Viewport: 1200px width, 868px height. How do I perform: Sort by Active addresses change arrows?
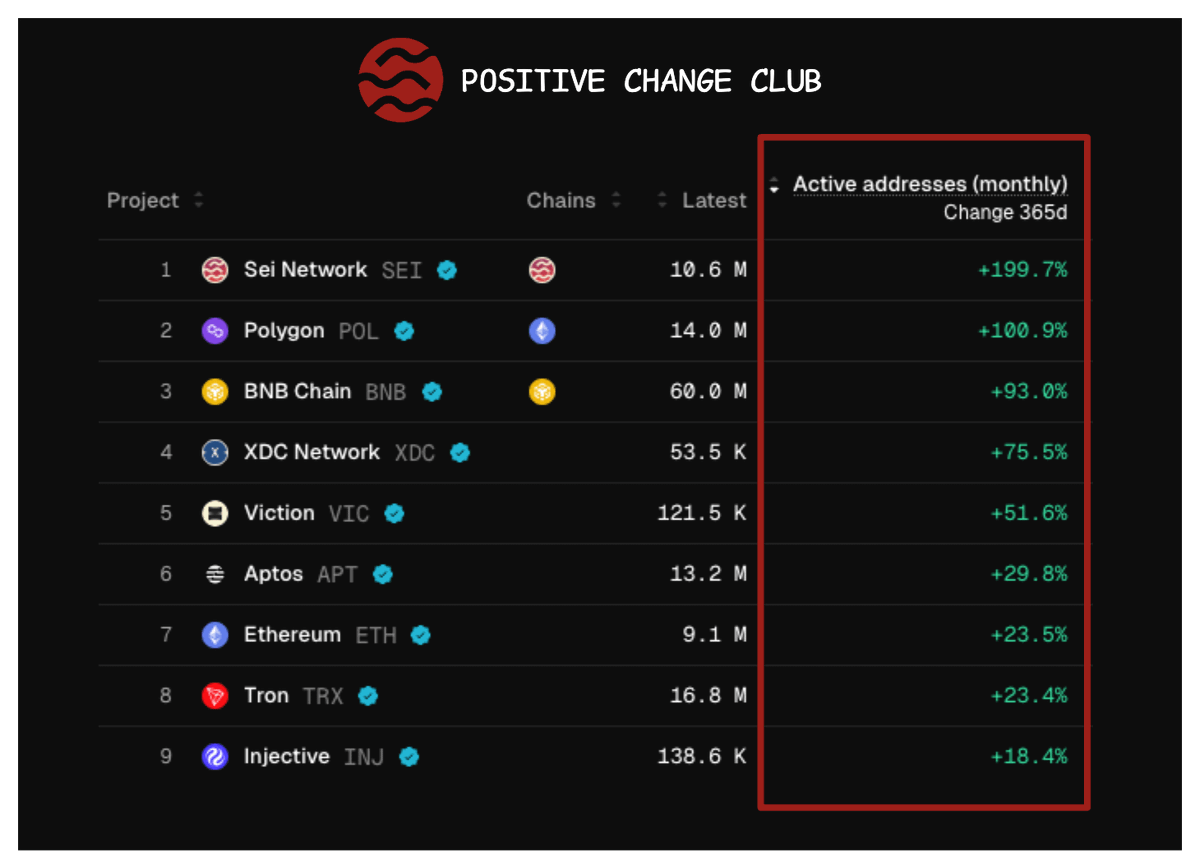(774, 185)
